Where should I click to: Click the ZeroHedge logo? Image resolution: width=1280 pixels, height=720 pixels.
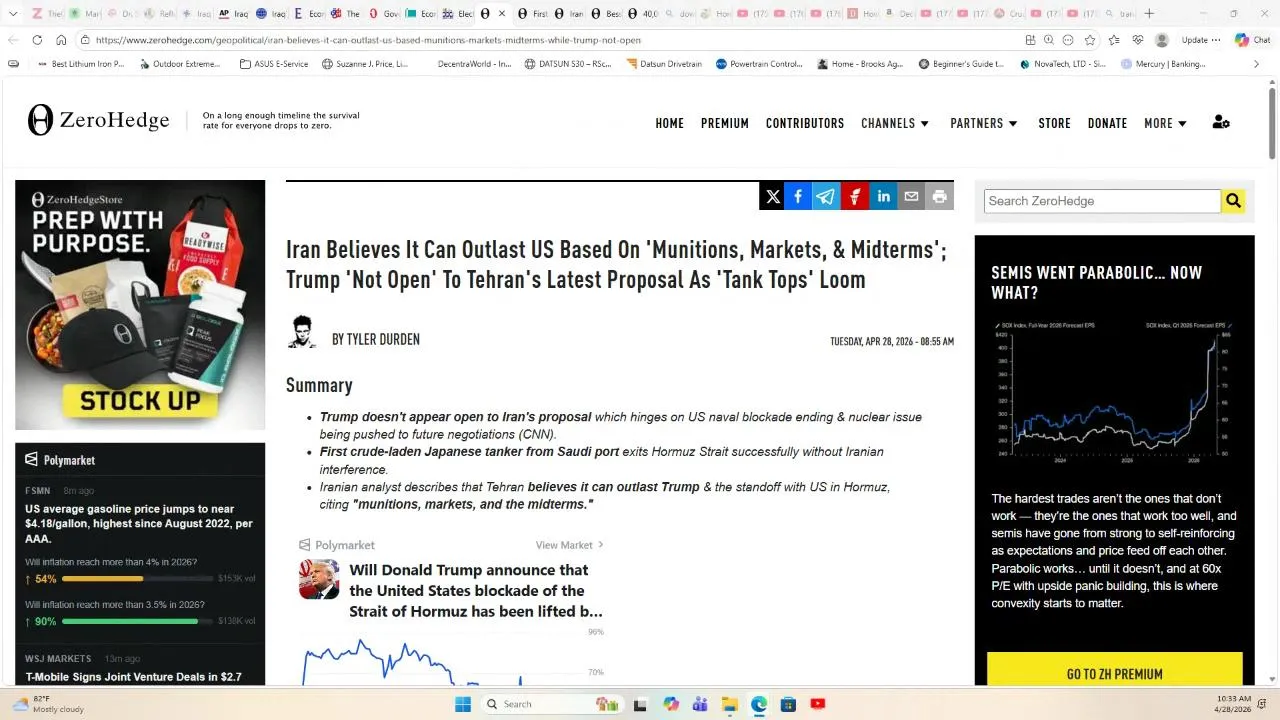click(98, 120)
